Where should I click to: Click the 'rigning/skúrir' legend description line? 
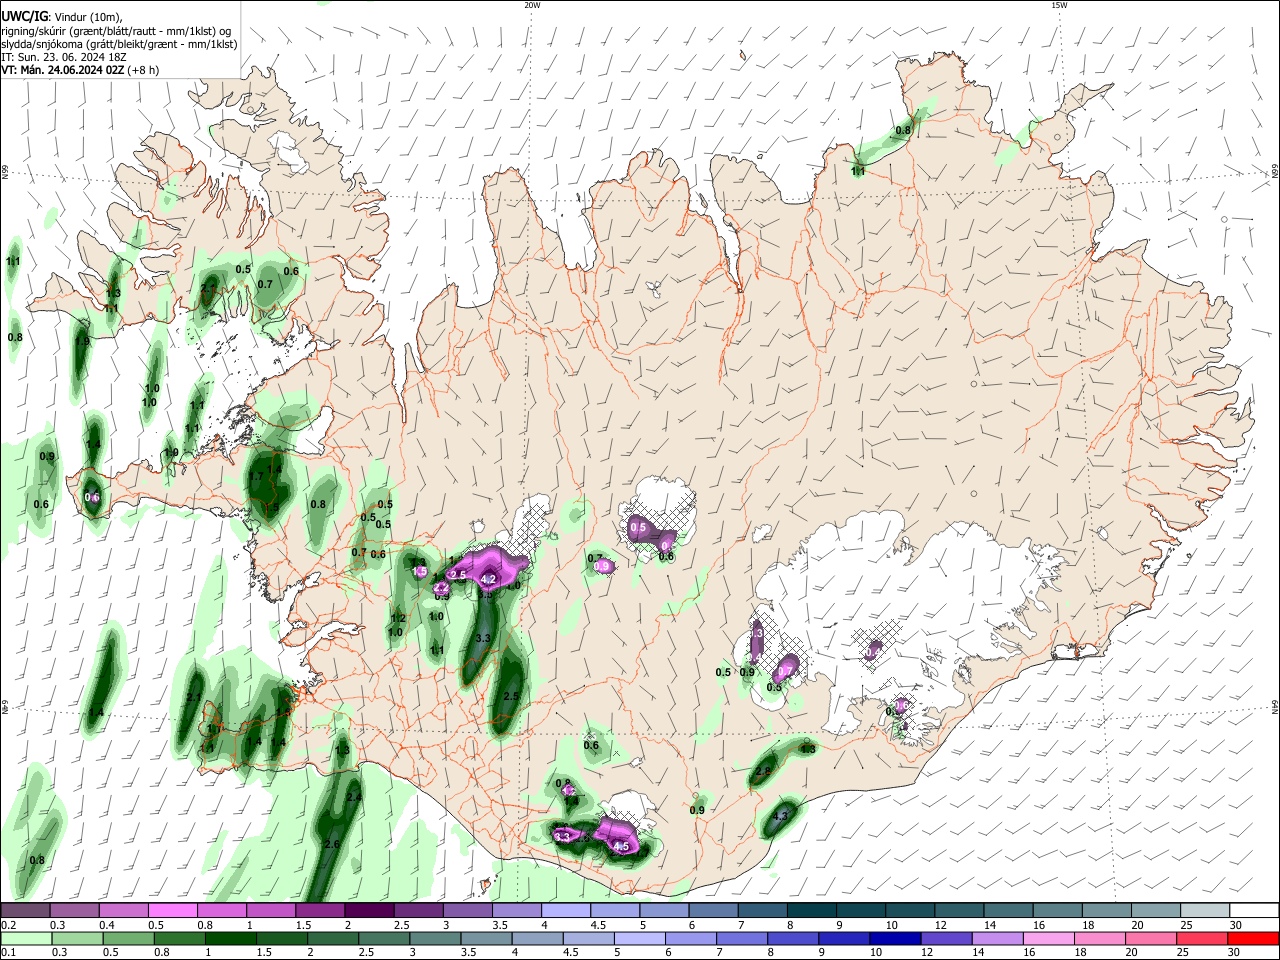point(116,31)
